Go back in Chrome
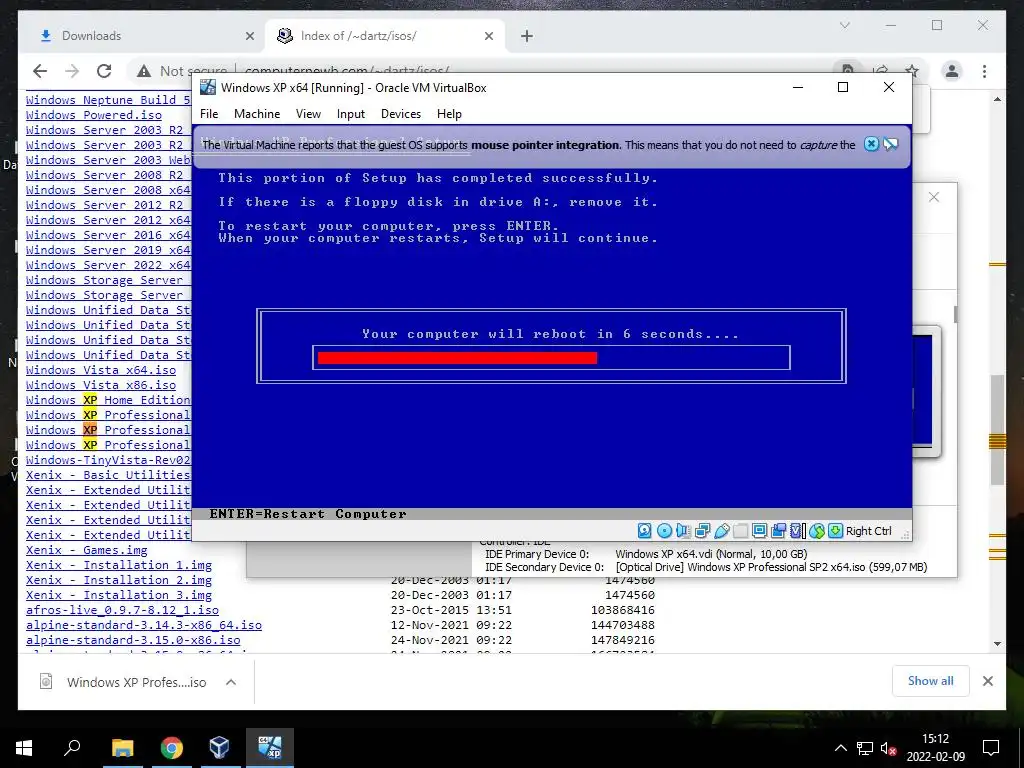This screenshot has width=1024, height=768. pos(40,71)
